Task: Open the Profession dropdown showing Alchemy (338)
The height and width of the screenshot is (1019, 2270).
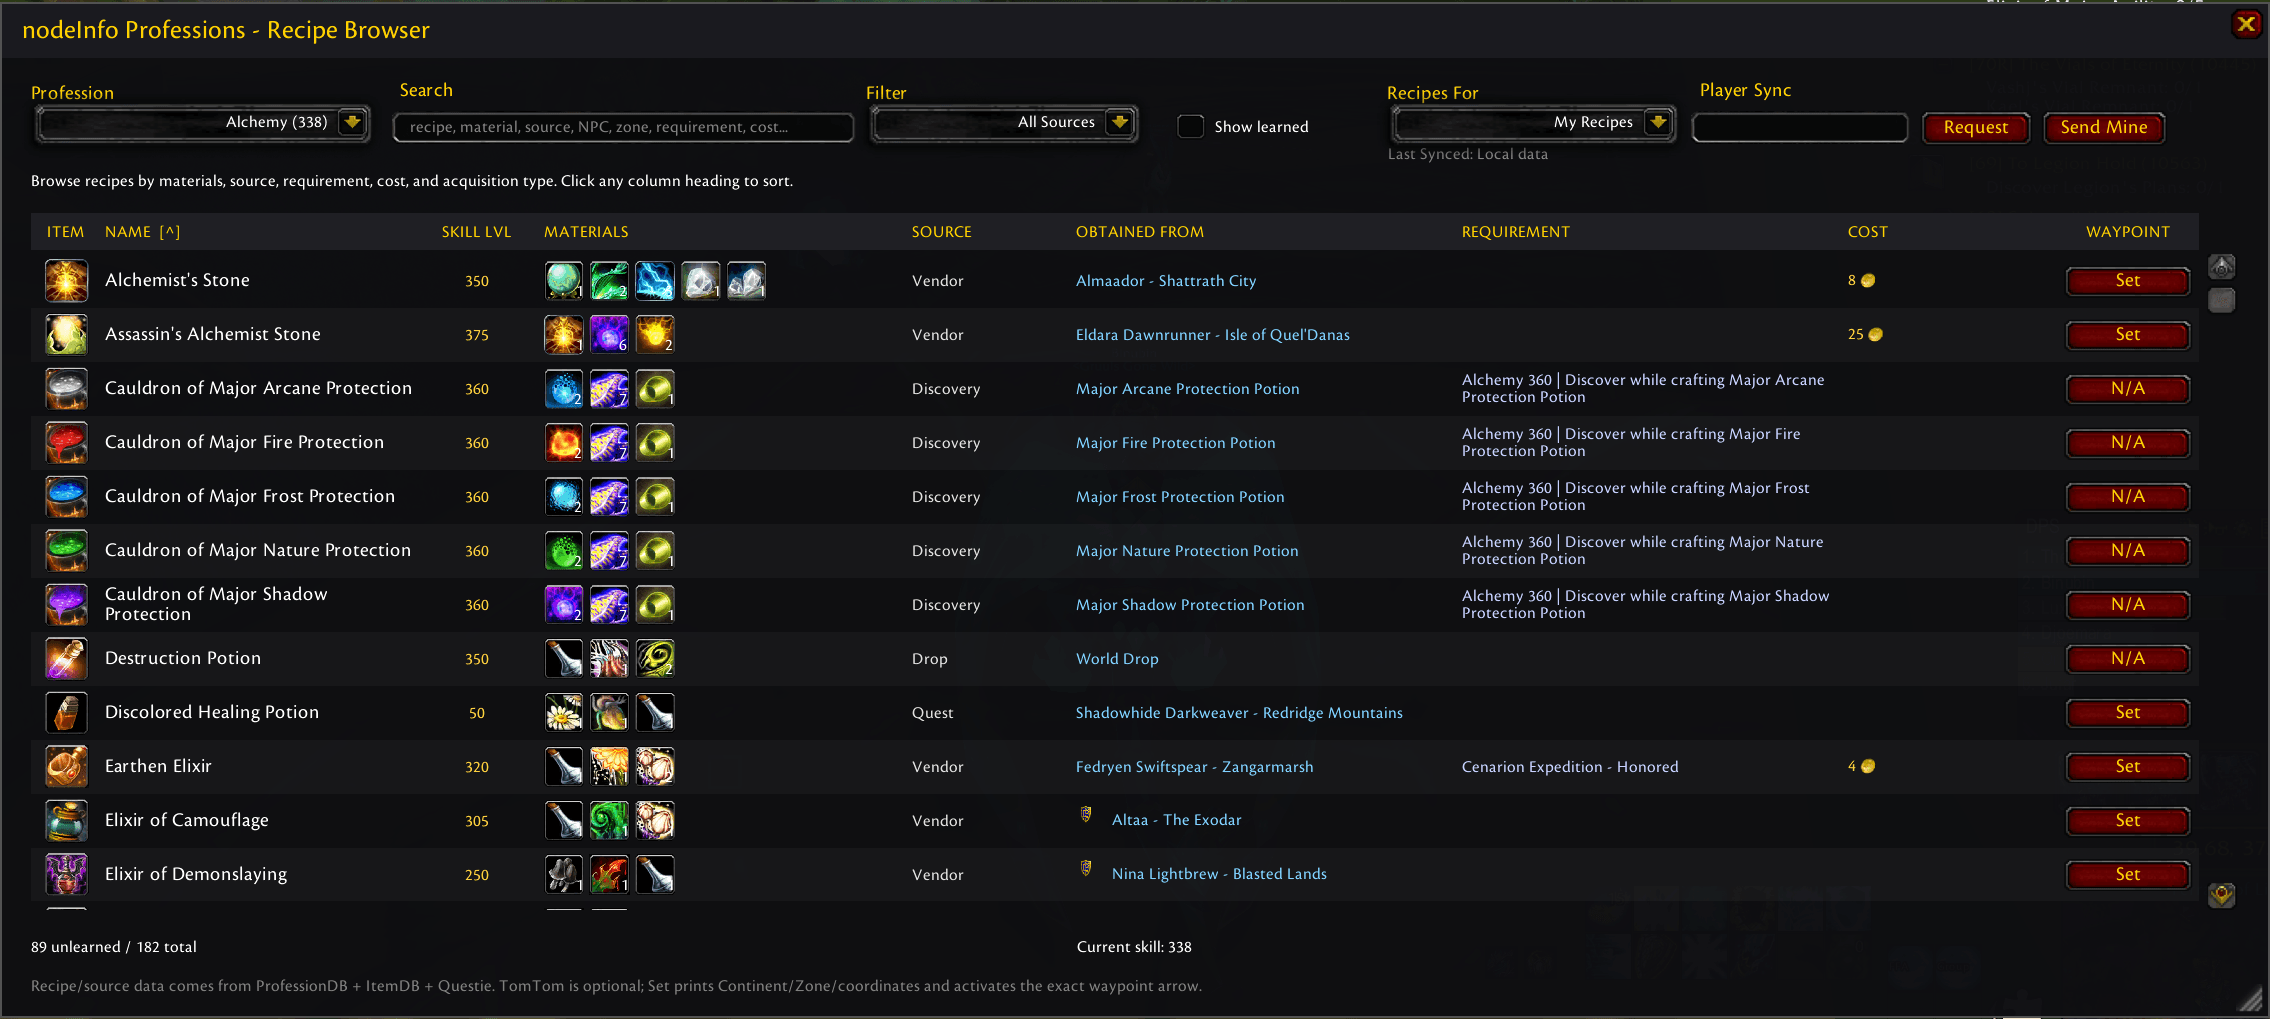Action: (203, 123)
